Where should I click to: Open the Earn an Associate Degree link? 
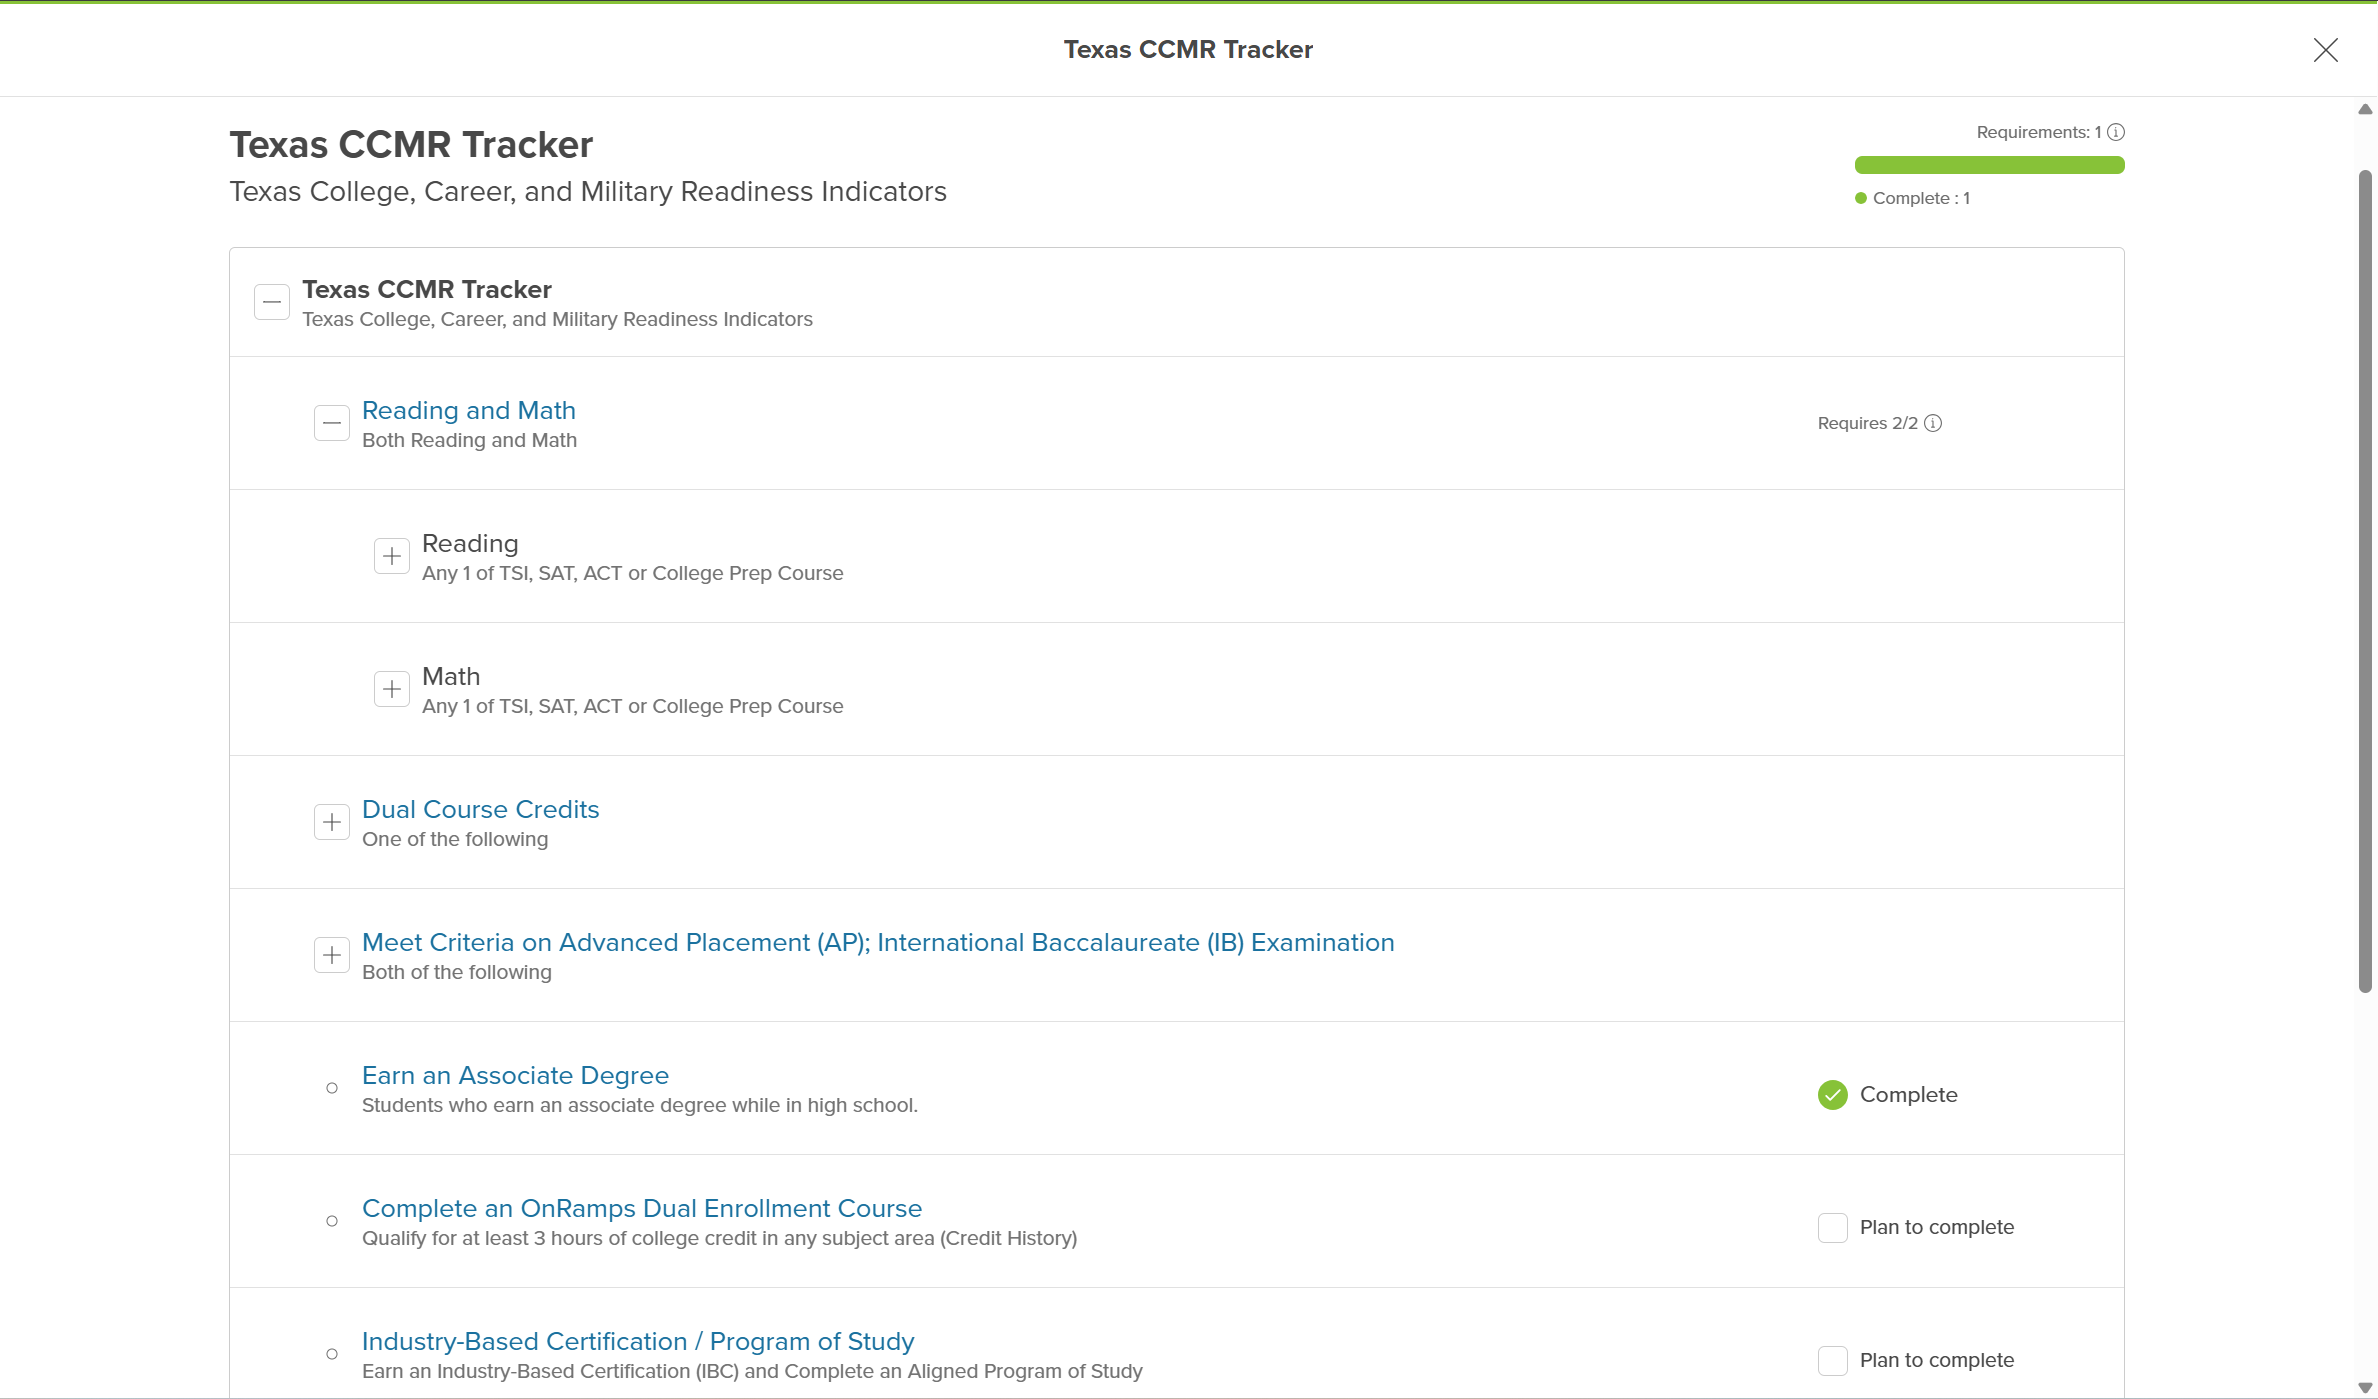515,1075
